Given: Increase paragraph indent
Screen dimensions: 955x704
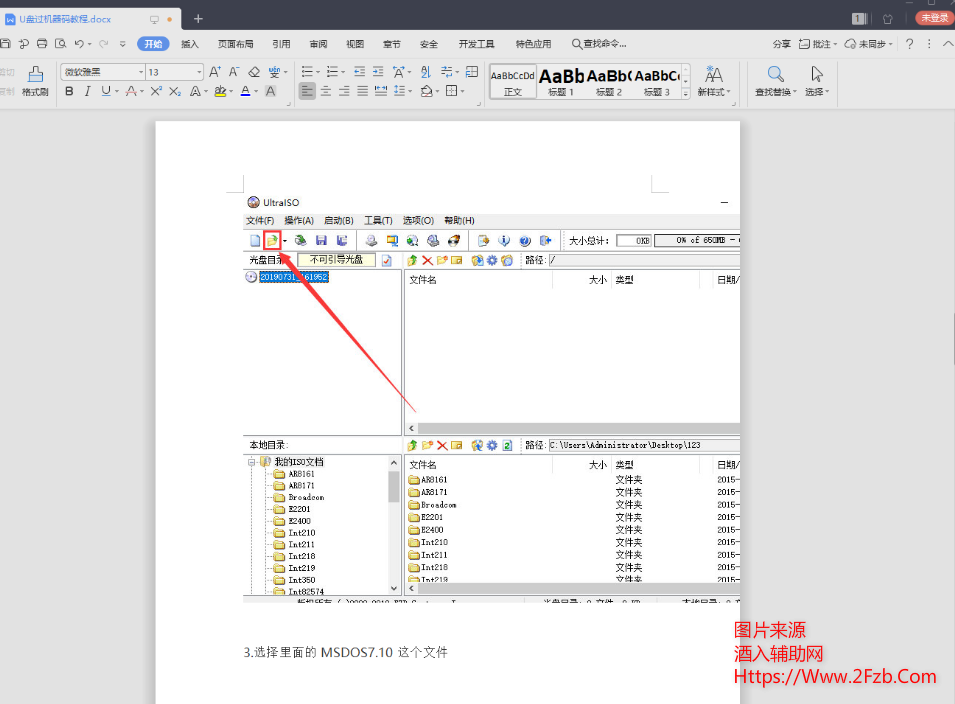Looking at the screenshot, I should pos(378,72).
